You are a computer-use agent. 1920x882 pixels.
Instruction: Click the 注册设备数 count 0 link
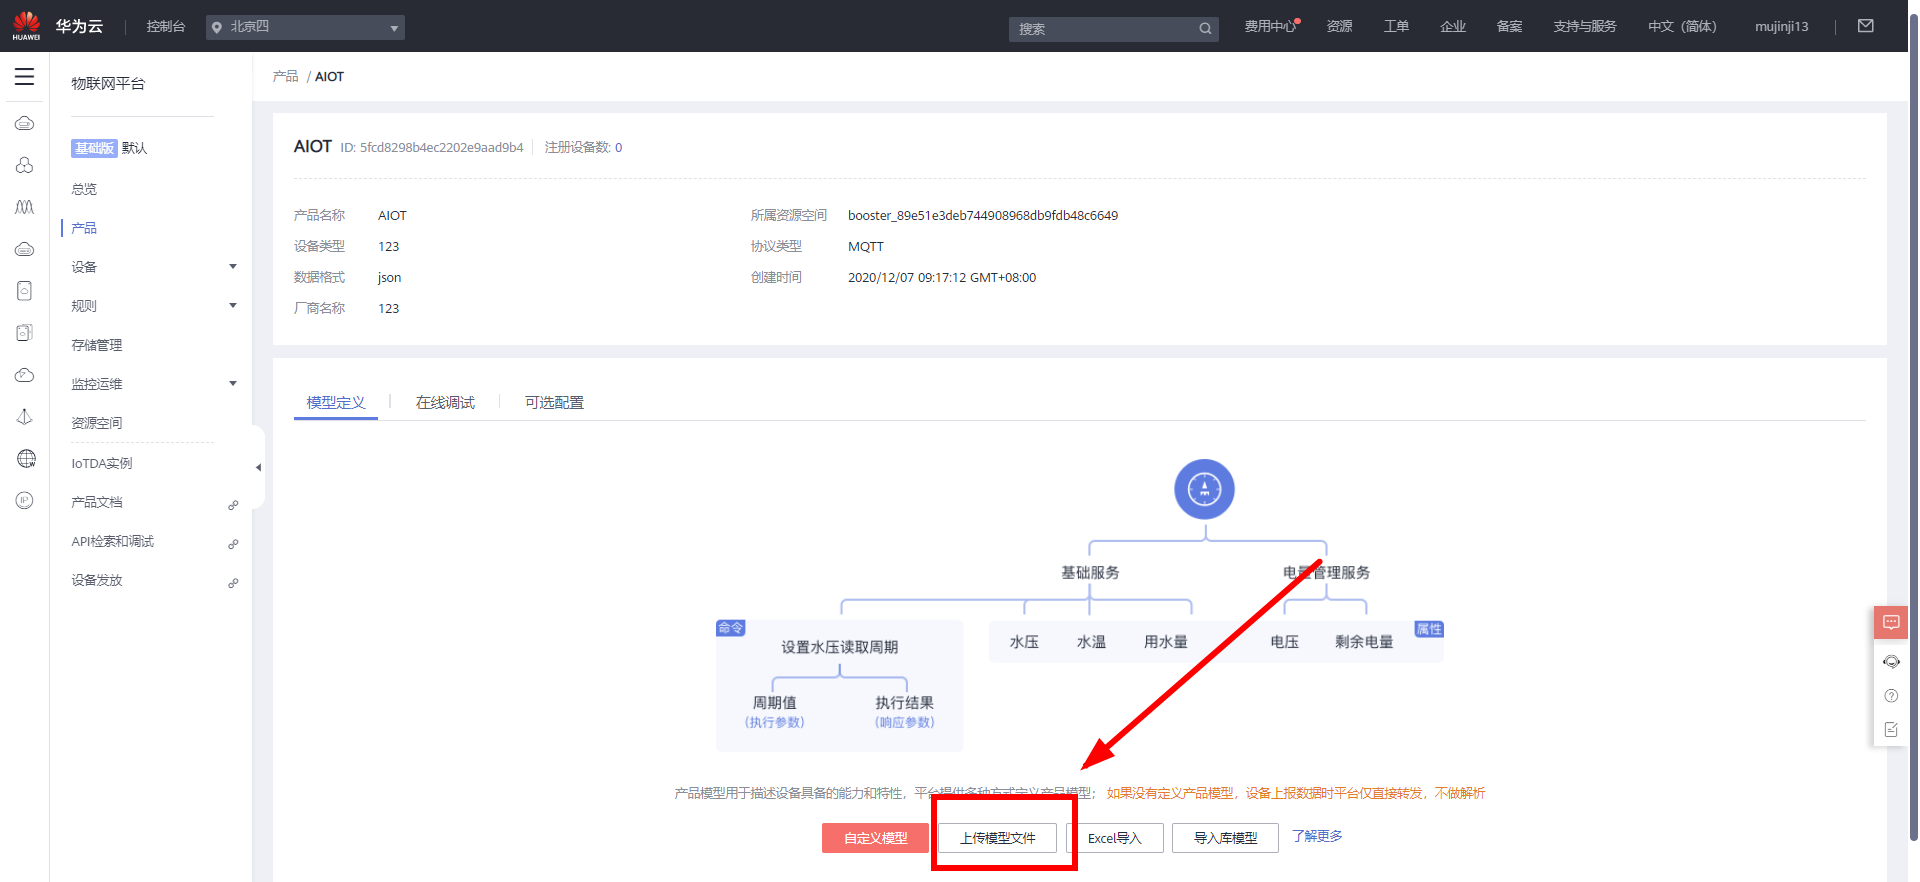[618, 148]
